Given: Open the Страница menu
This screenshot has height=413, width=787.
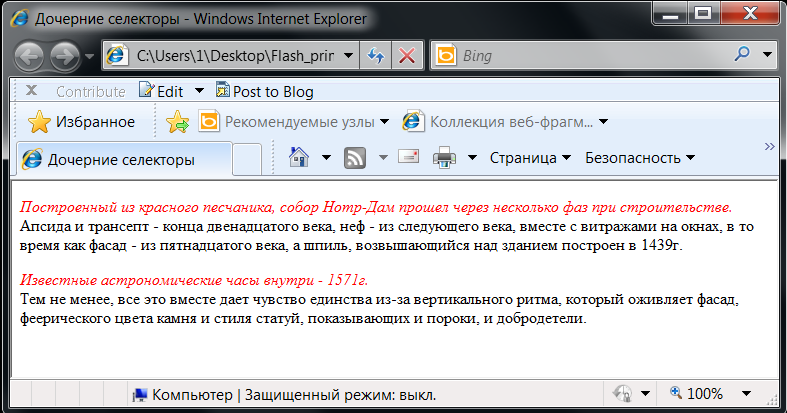Looking at the screenshot, I should (x=531, y=158).
